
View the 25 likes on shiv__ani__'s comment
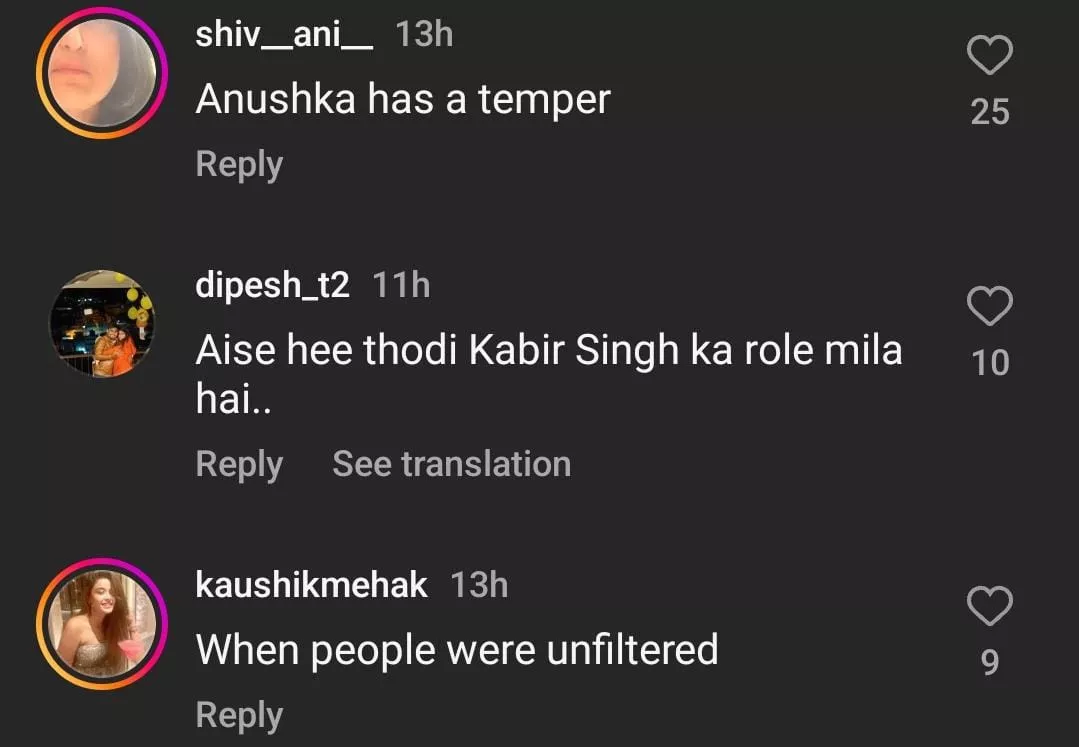point(990,112)
